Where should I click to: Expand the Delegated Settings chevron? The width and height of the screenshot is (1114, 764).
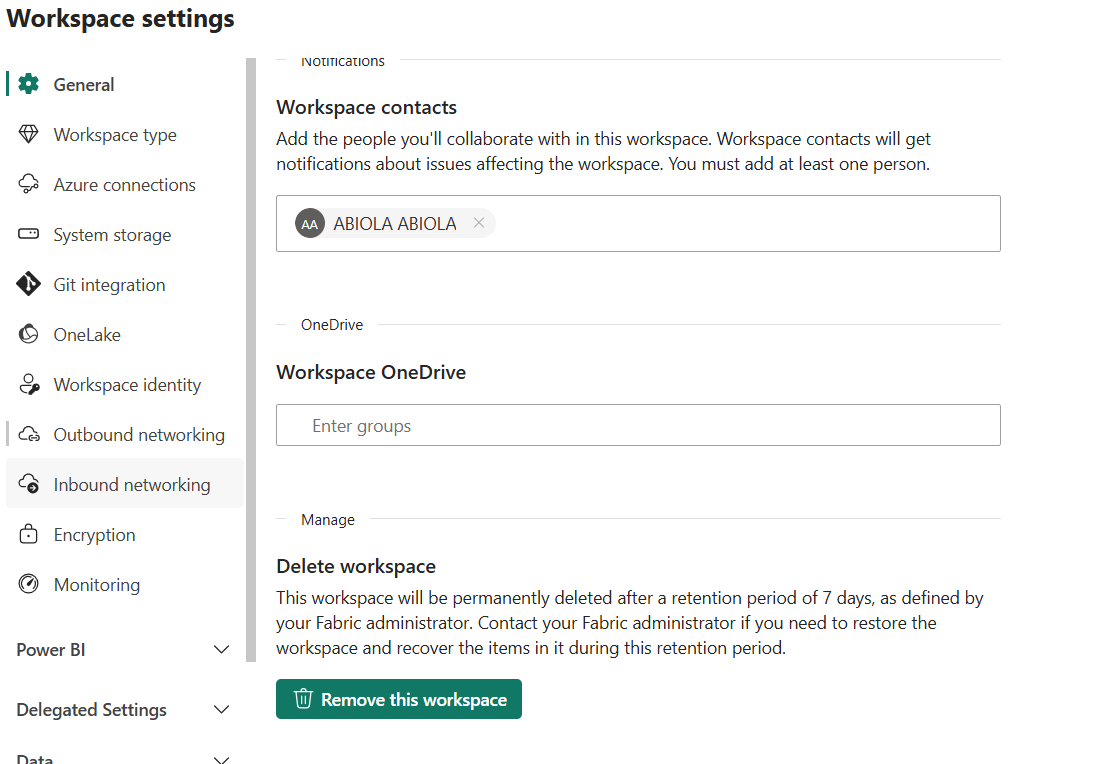[x=222, y=710]
